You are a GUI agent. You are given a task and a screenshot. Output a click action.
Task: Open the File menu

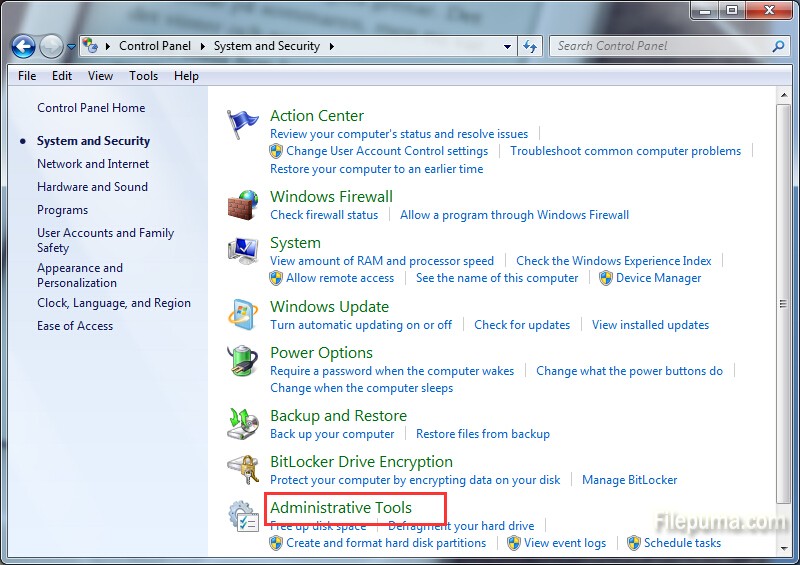(x=27, y=76)
